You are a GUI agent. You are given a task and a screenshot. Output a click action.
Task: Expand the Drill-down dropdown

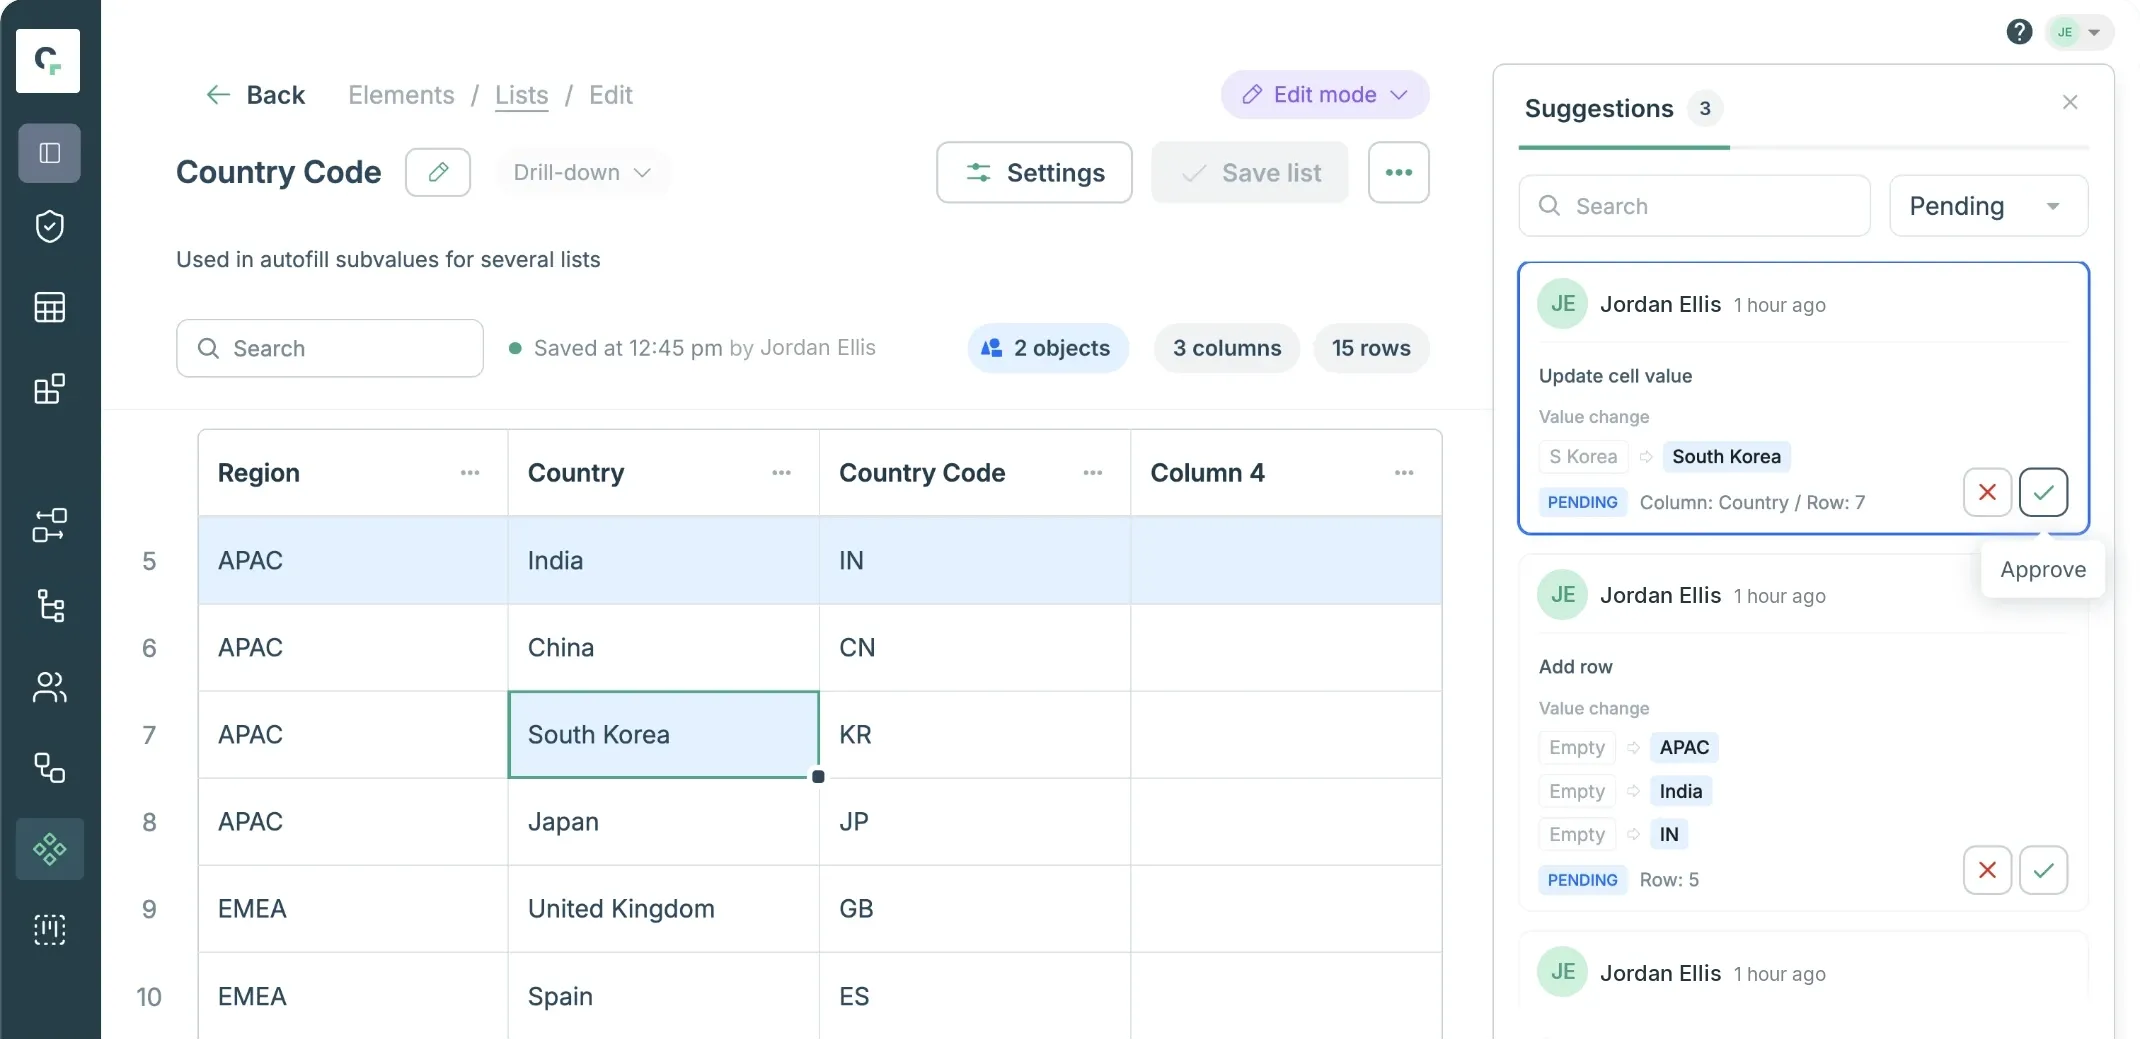click(582, 172)
